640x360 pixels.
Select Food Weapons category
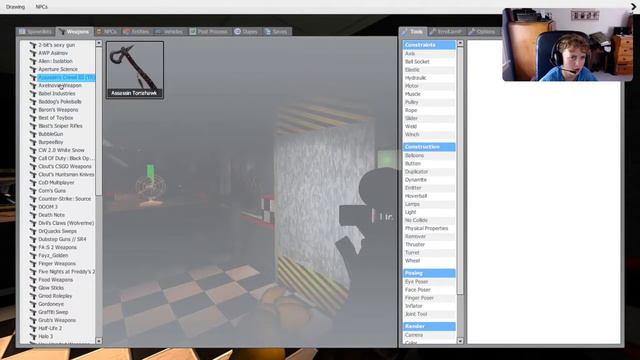[x=56, y=280]
